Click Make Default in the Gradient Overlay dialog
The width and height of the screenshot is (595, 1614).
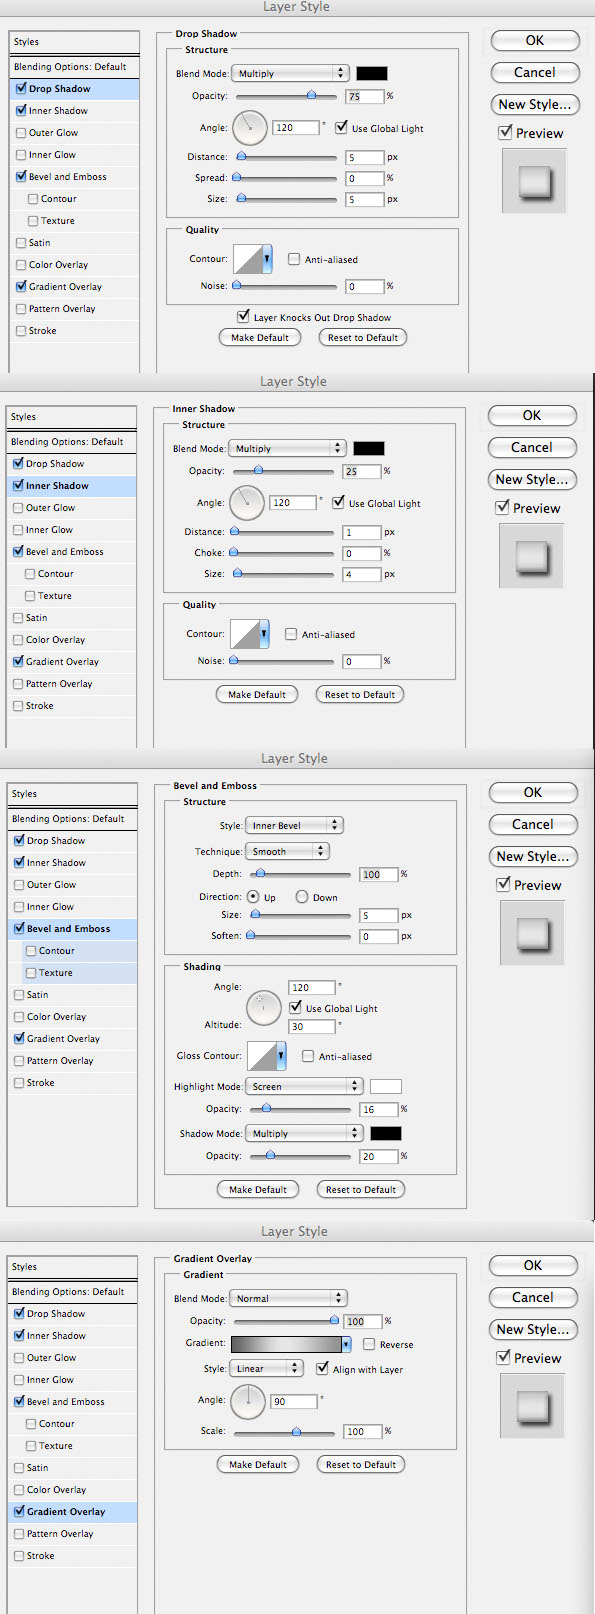click(258, 1464)
